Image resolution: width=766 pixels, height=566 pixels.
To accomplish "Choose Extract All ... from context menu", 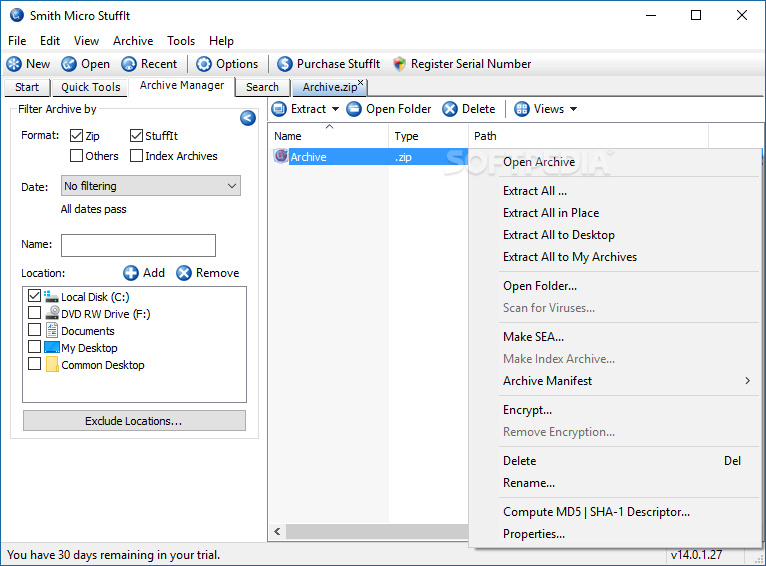I will (615, 191).
